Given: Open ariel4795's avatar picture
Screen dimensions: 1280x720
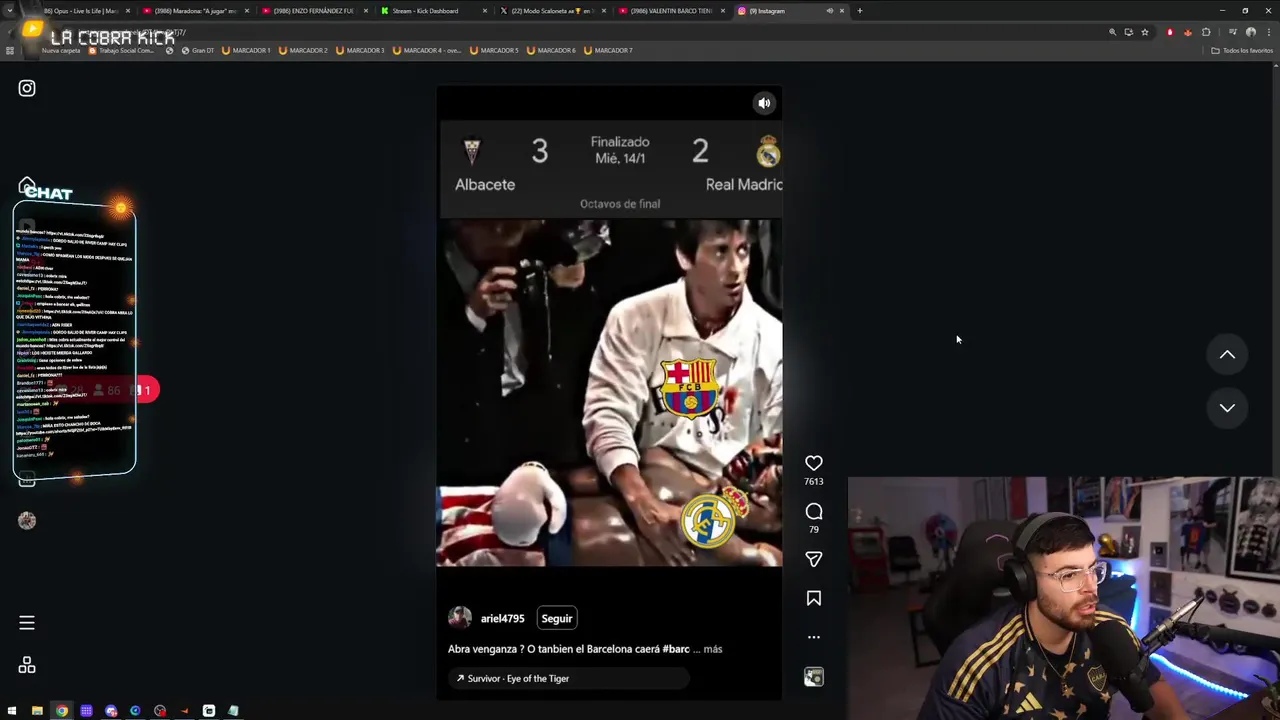Looking at the screenshot, I should (460, 618).
